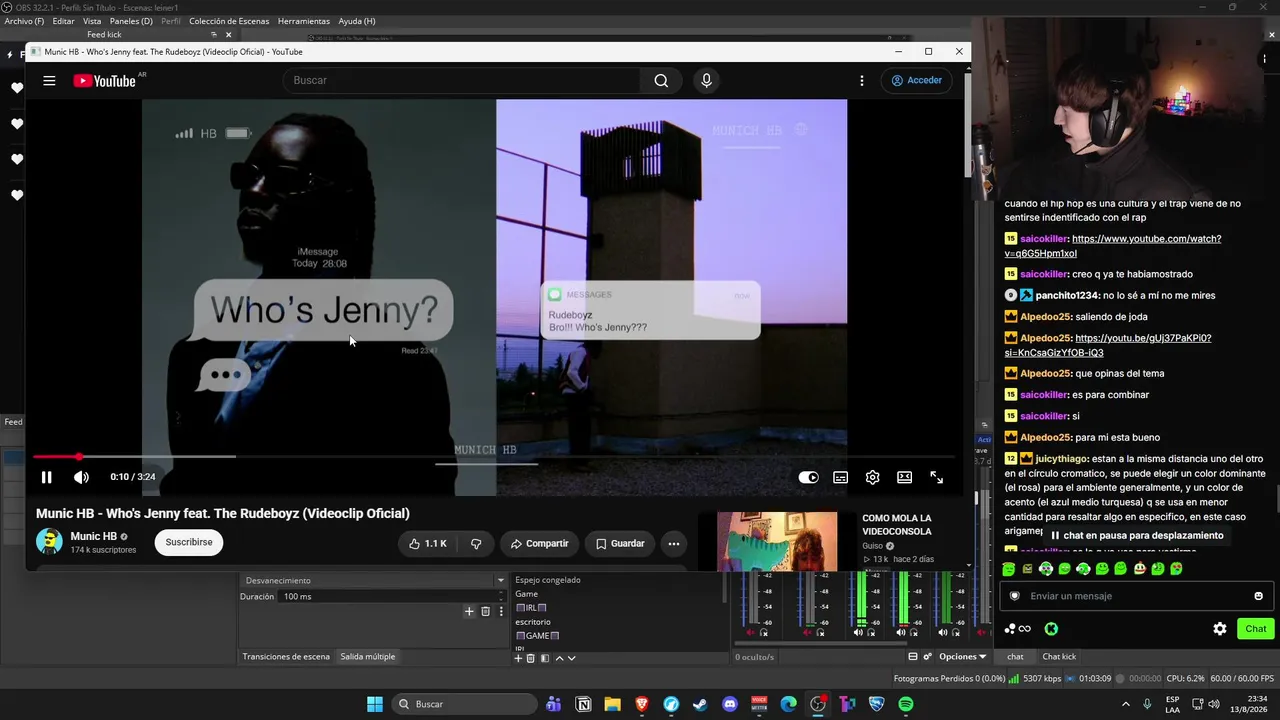The width and height of the screenshot is (1280, 720).
Task: Open the Opciones dropdown in OBS mixer
Action: [x=962, y=656]
